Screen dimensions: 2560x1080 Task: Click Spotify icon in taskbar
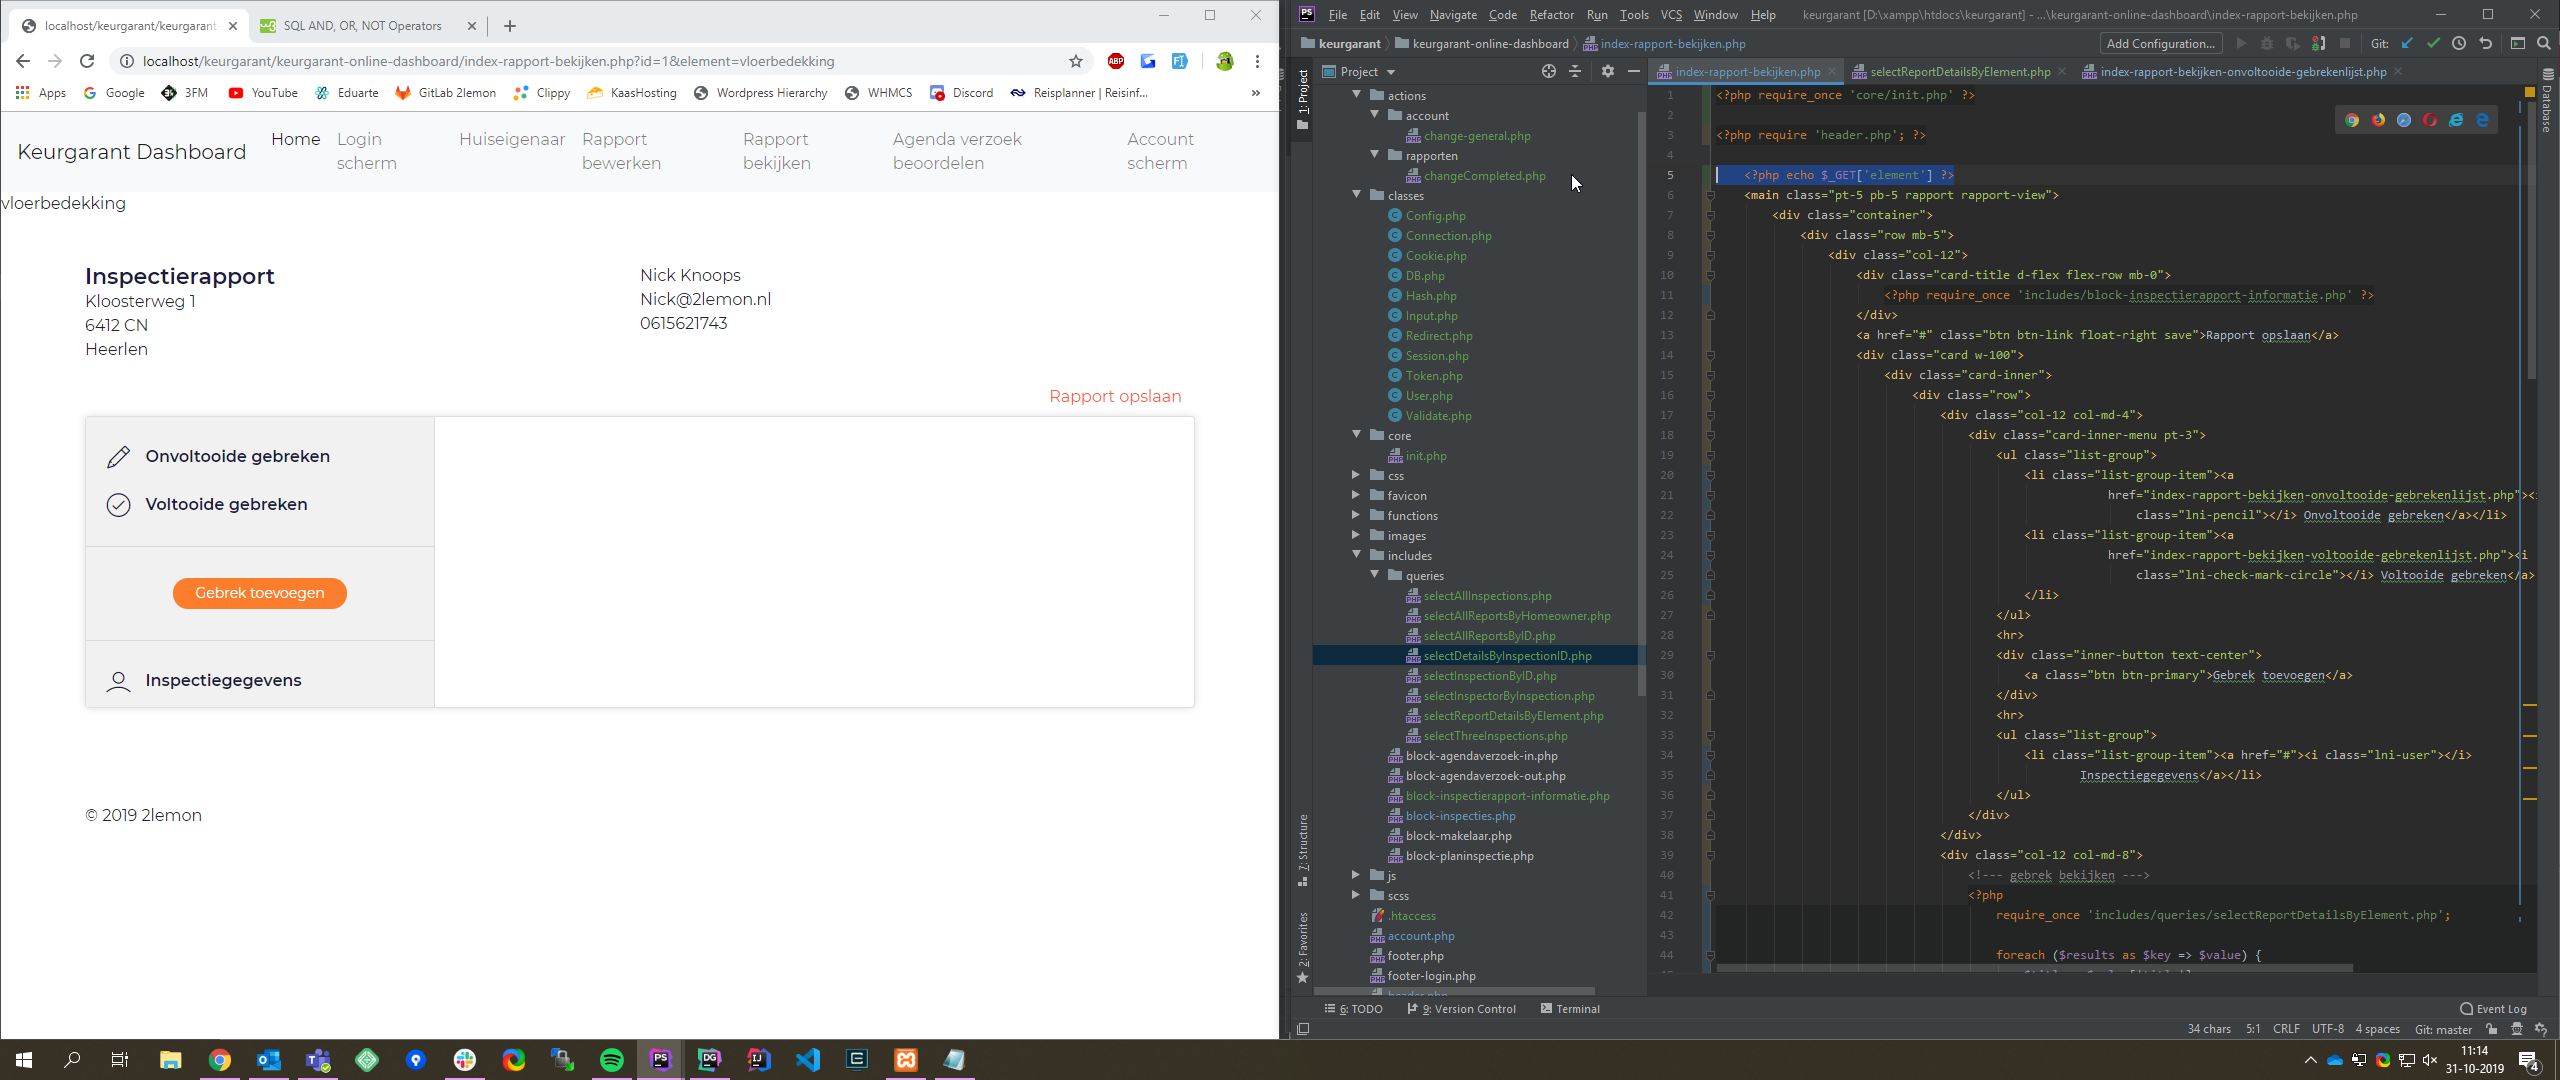pos(611,1060)
